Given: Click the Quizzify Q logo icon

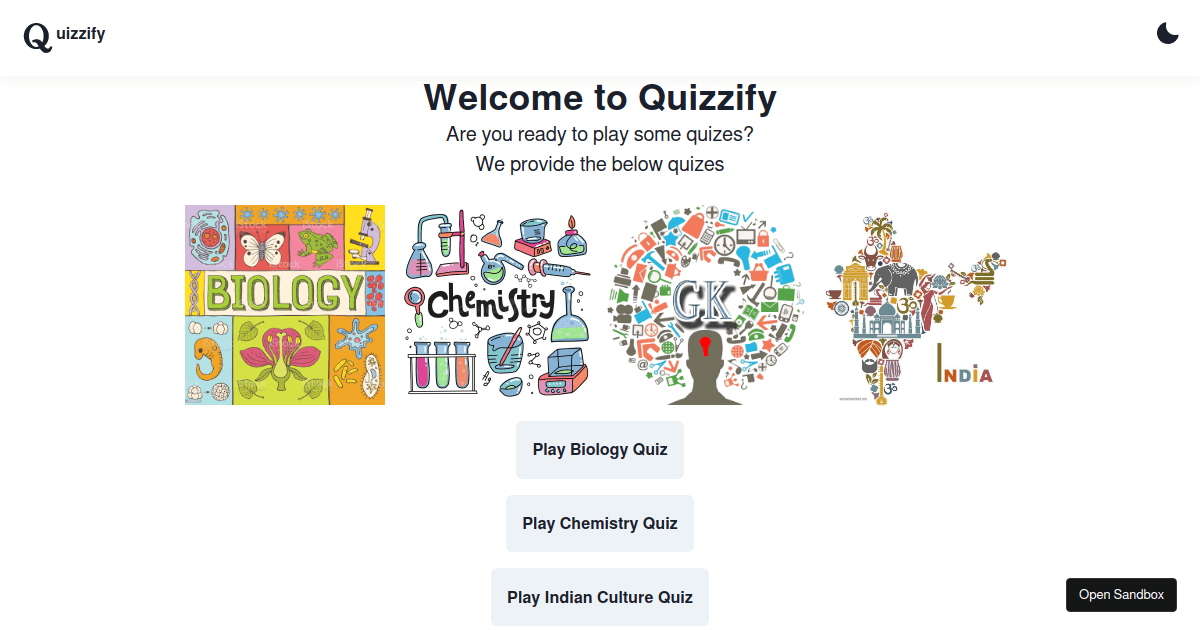Looking at the screenshot, I should (37, 37).
